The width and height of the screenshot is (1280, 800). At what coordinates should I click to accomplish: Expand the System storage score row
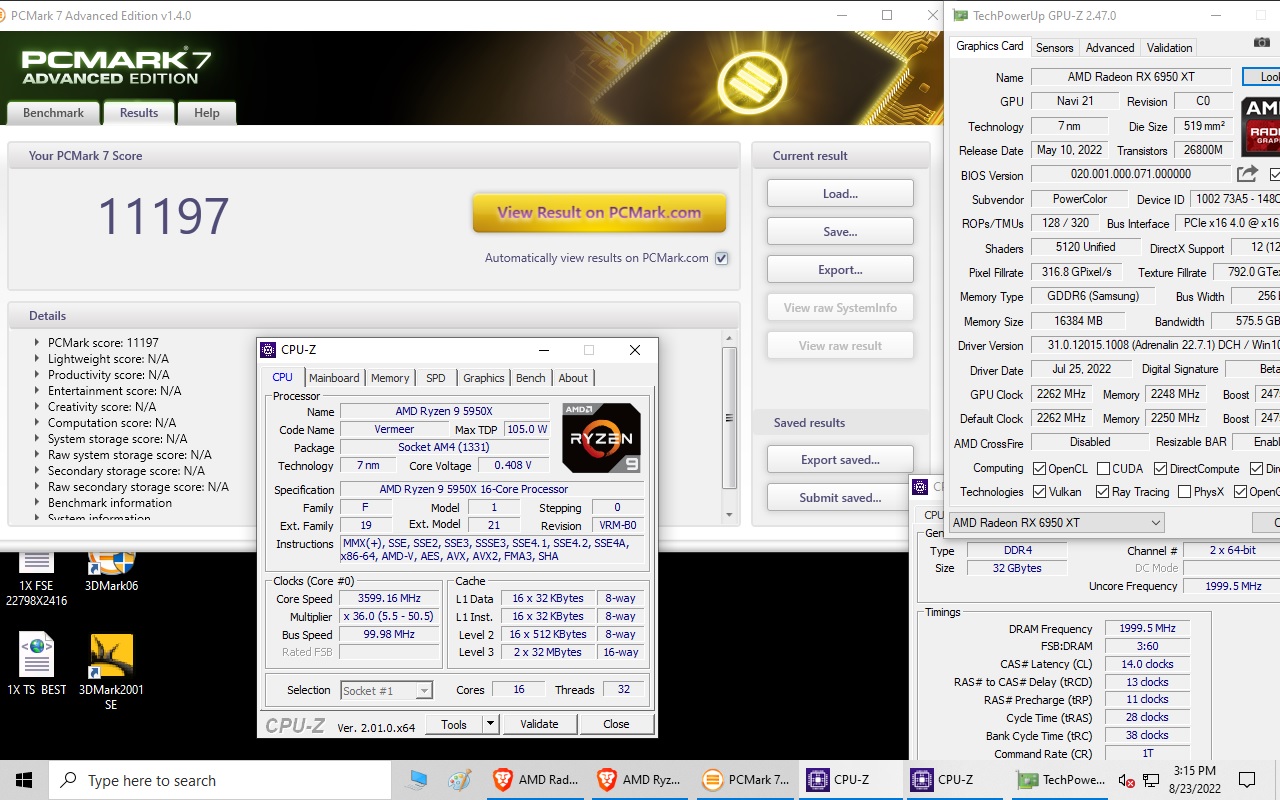[x=38, y=439]
